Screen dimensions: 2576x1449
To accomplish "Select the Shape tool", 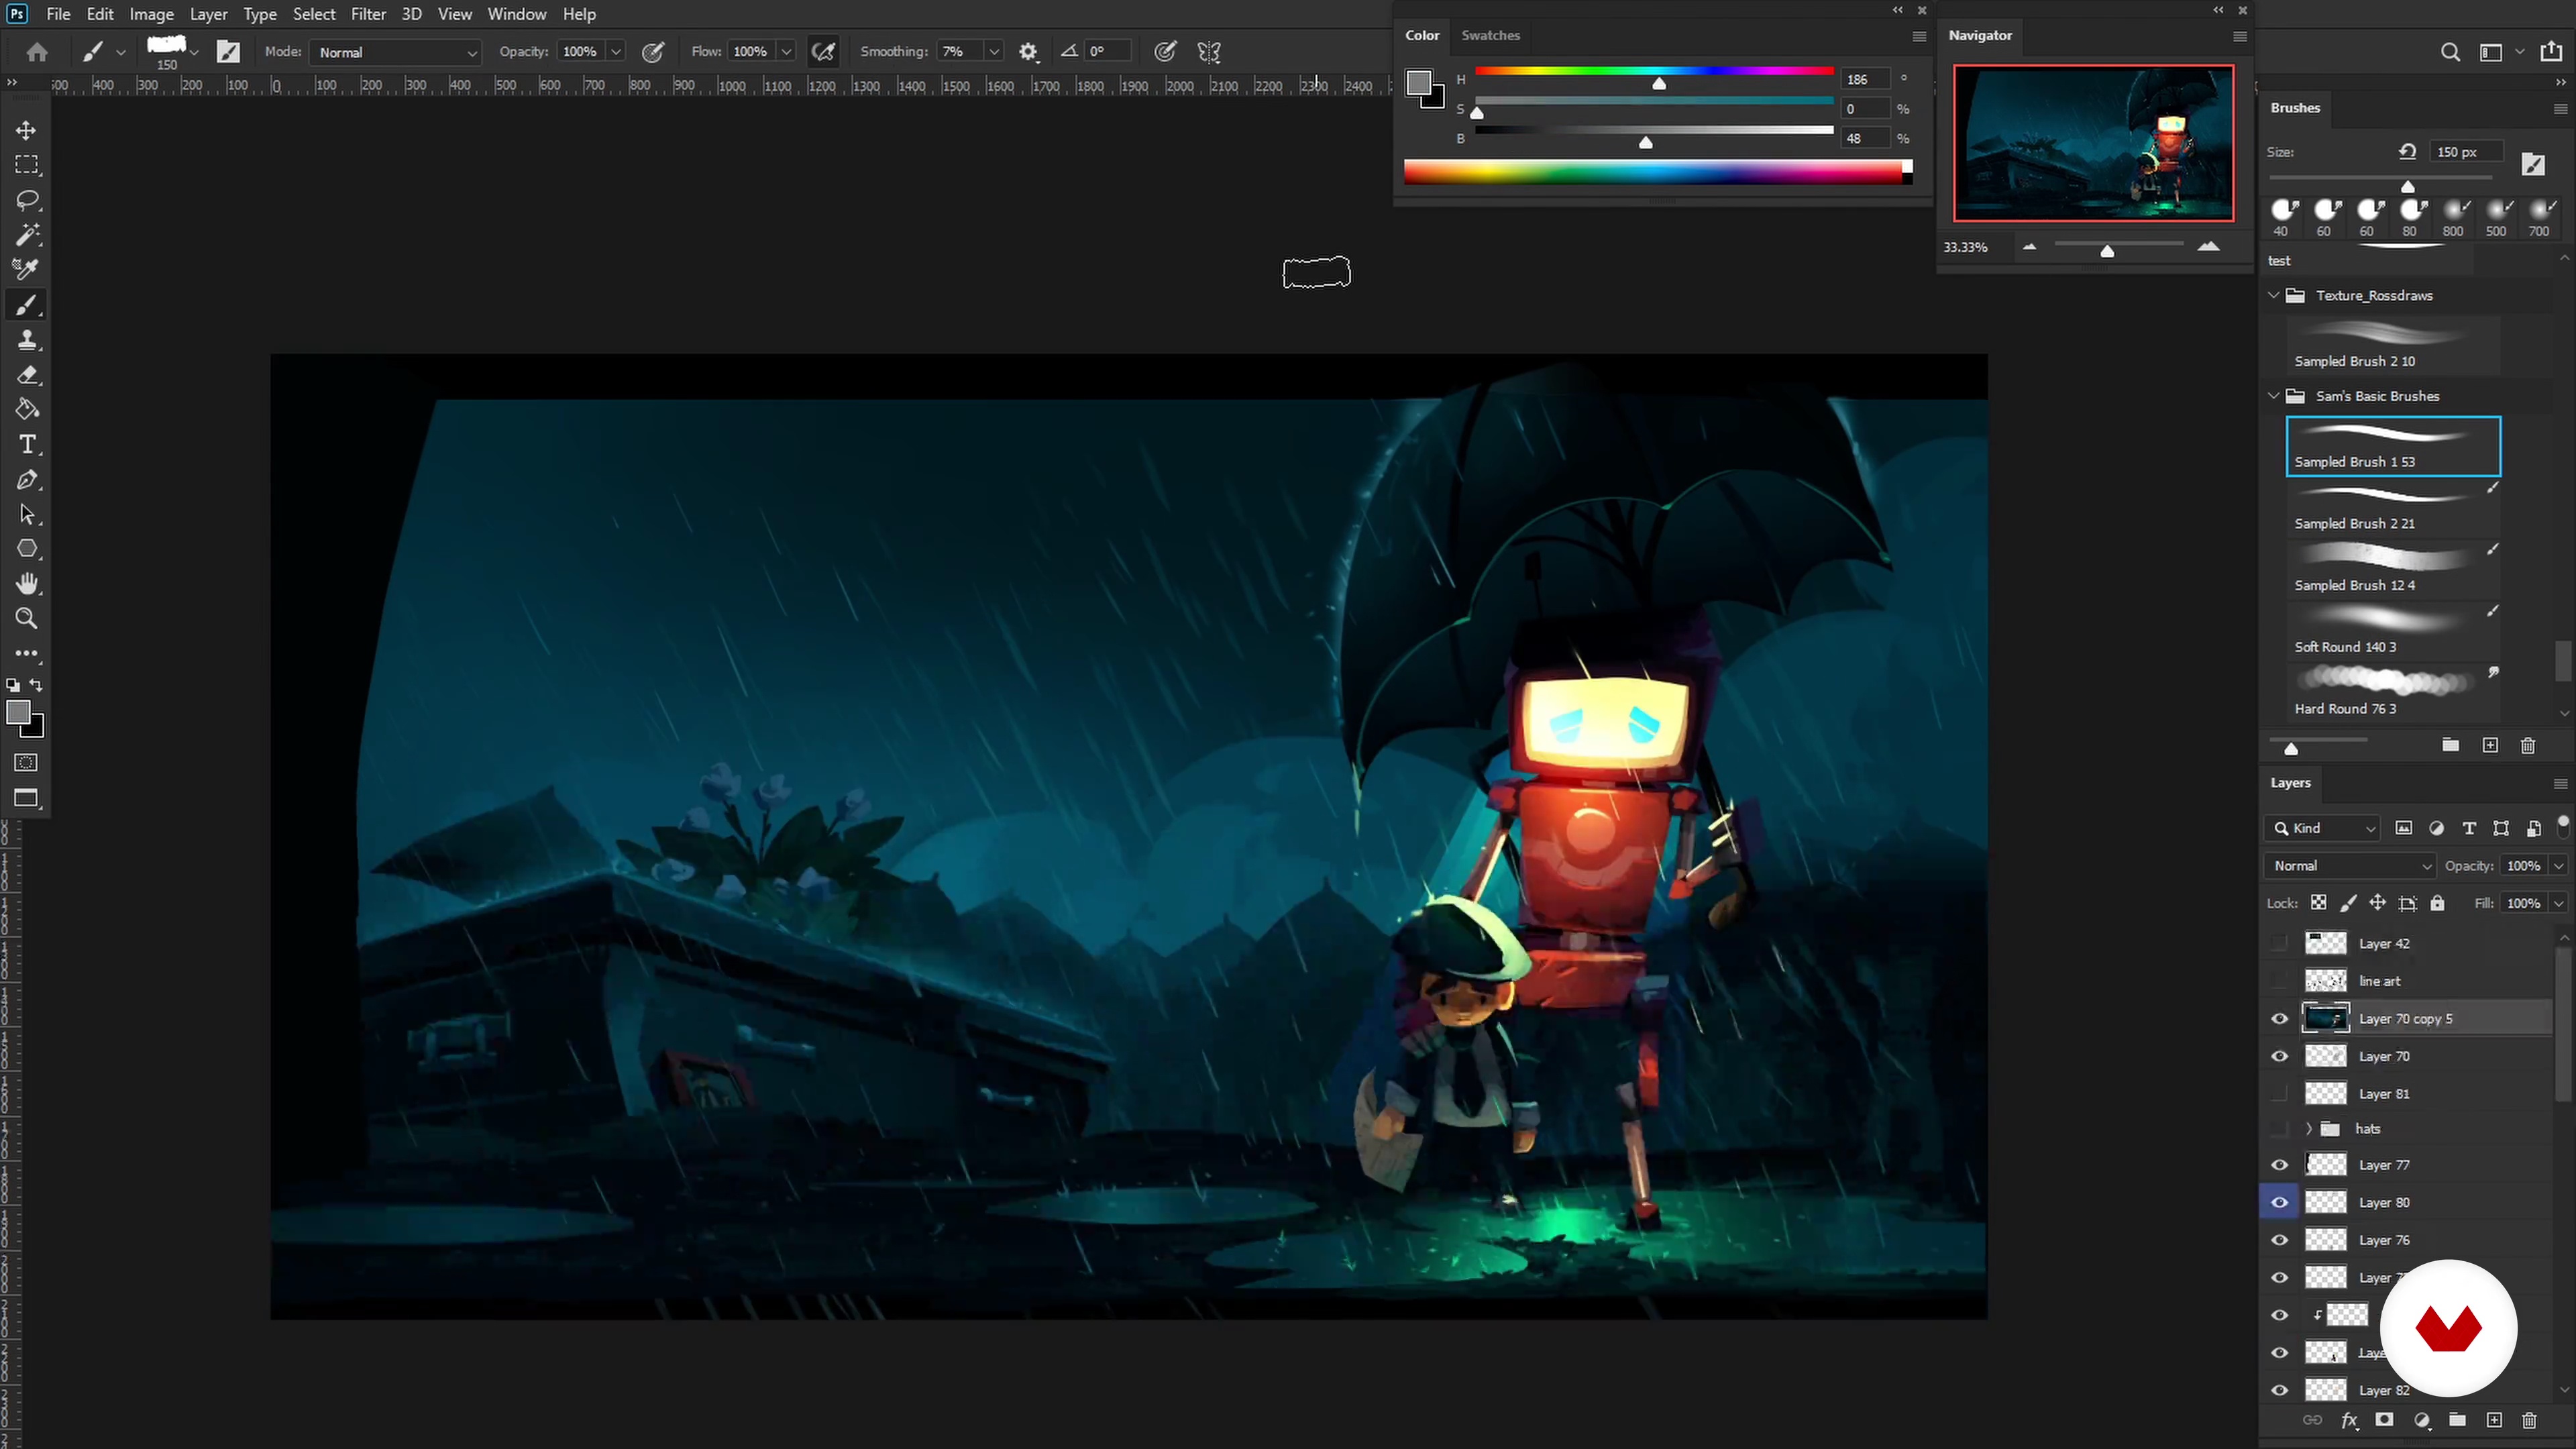I will (x=27, y=549).
